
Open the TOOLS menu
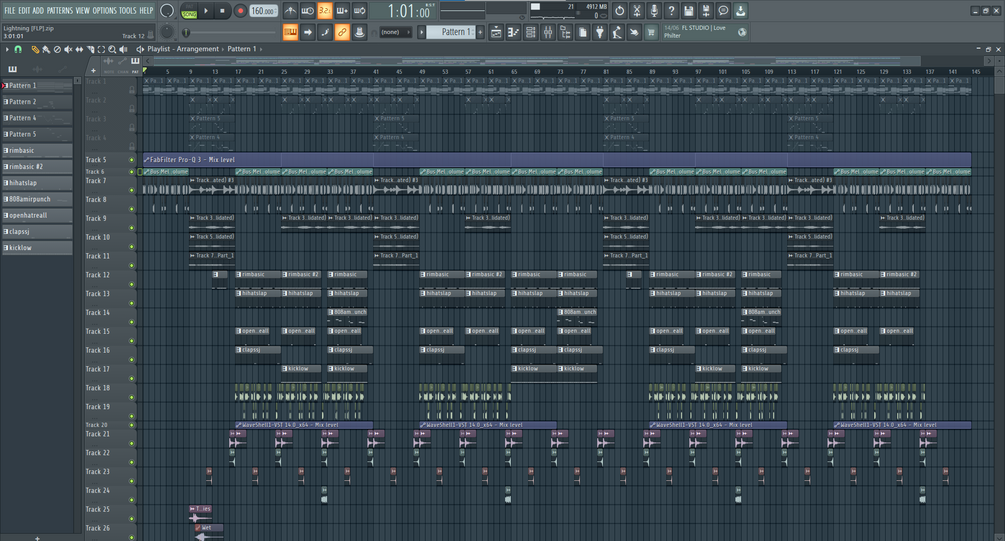pos(128,11)
